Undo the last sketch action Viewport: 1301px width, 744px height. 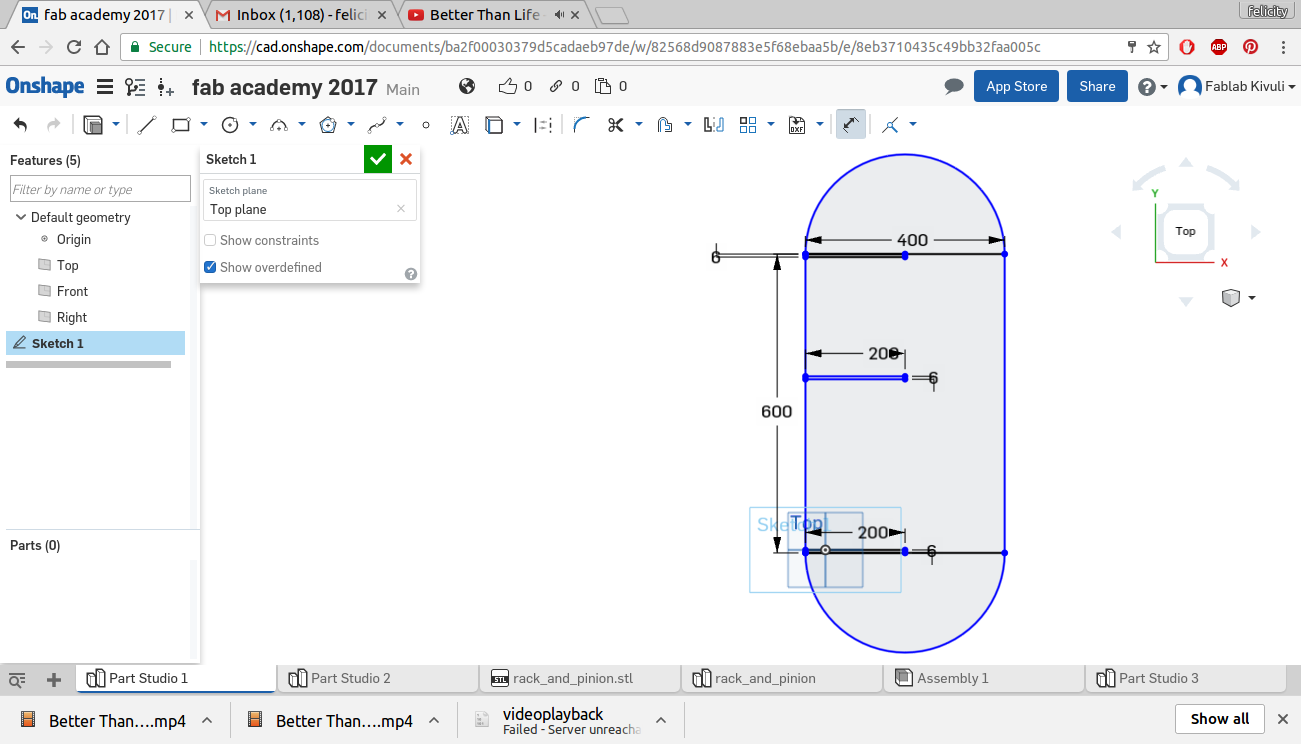pyautogui.click(x=21, y=125)
